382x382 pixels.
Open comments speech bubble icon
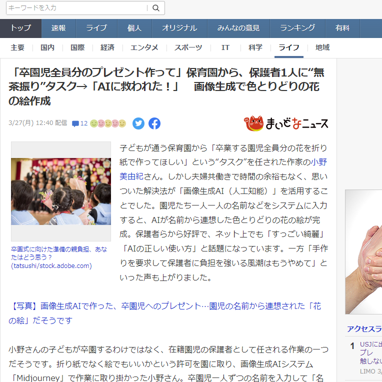(x=76, y=124)
